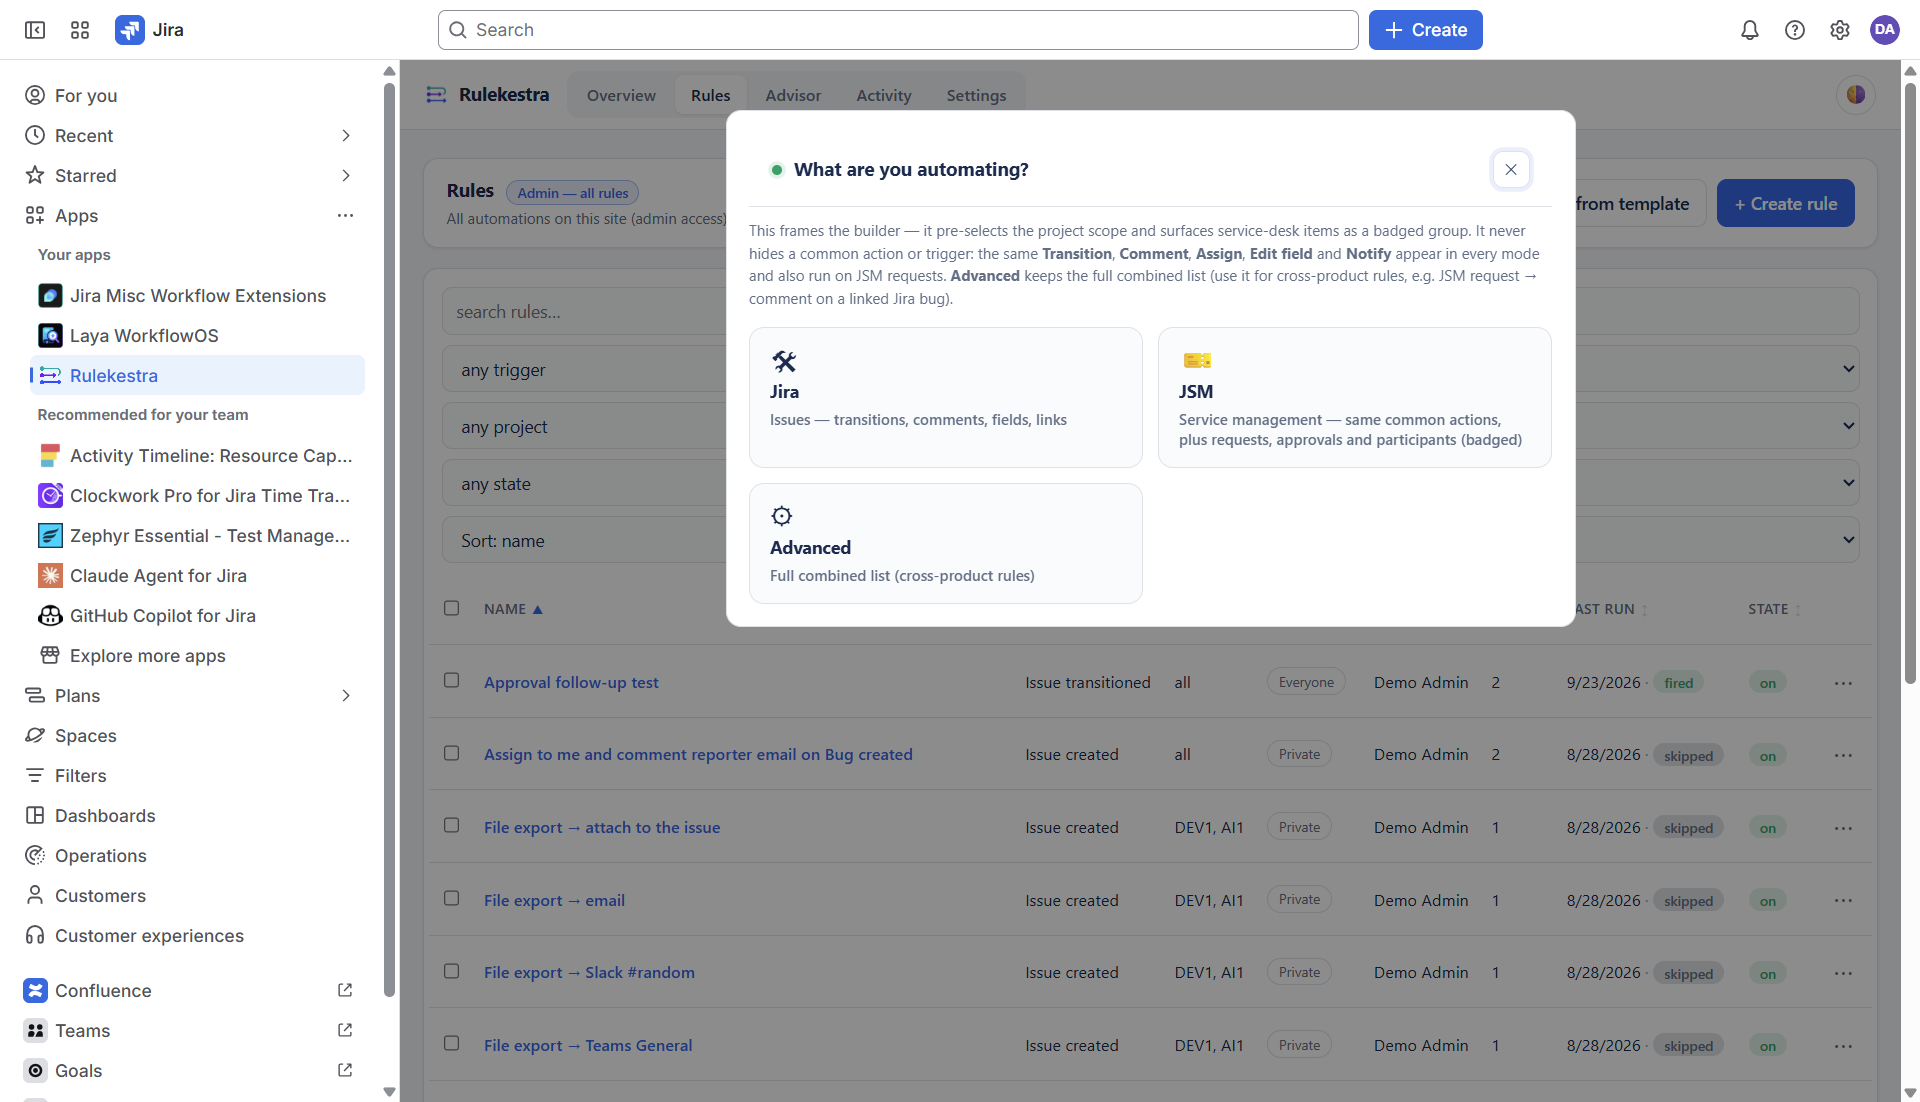Expand the Plans section chevron
Viewport: 1920px width, 1102px height.
point(346,695)
